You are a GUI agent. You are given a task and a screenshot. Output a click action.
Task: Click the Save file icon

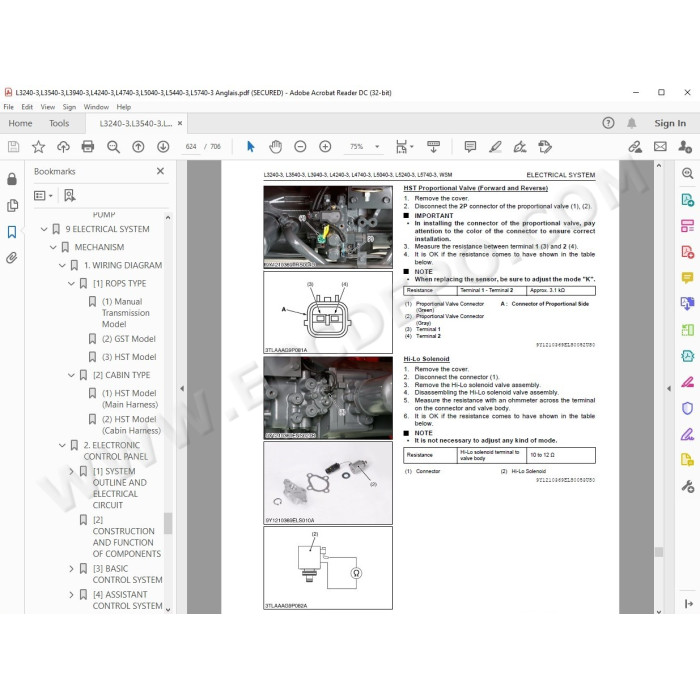pos(13,146)
